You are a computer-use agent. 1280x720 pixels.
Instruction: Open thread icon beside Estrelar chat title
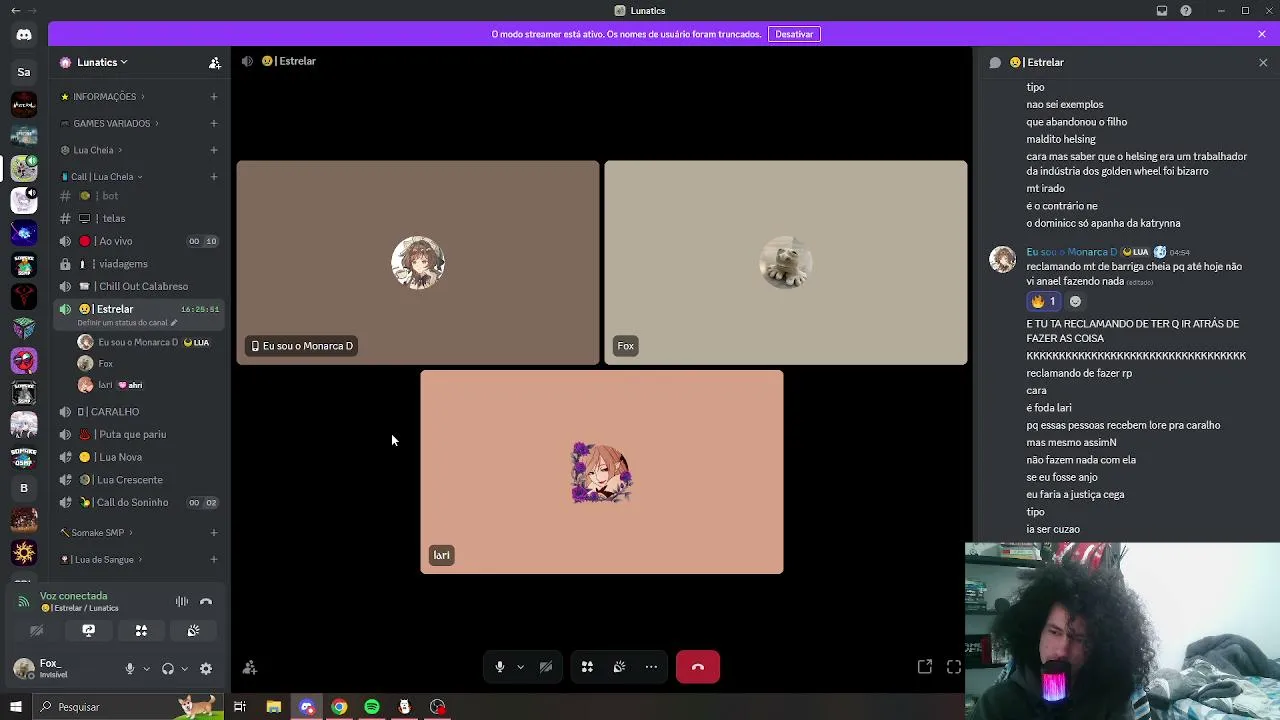pyautogui.click(x=995, y=62)
